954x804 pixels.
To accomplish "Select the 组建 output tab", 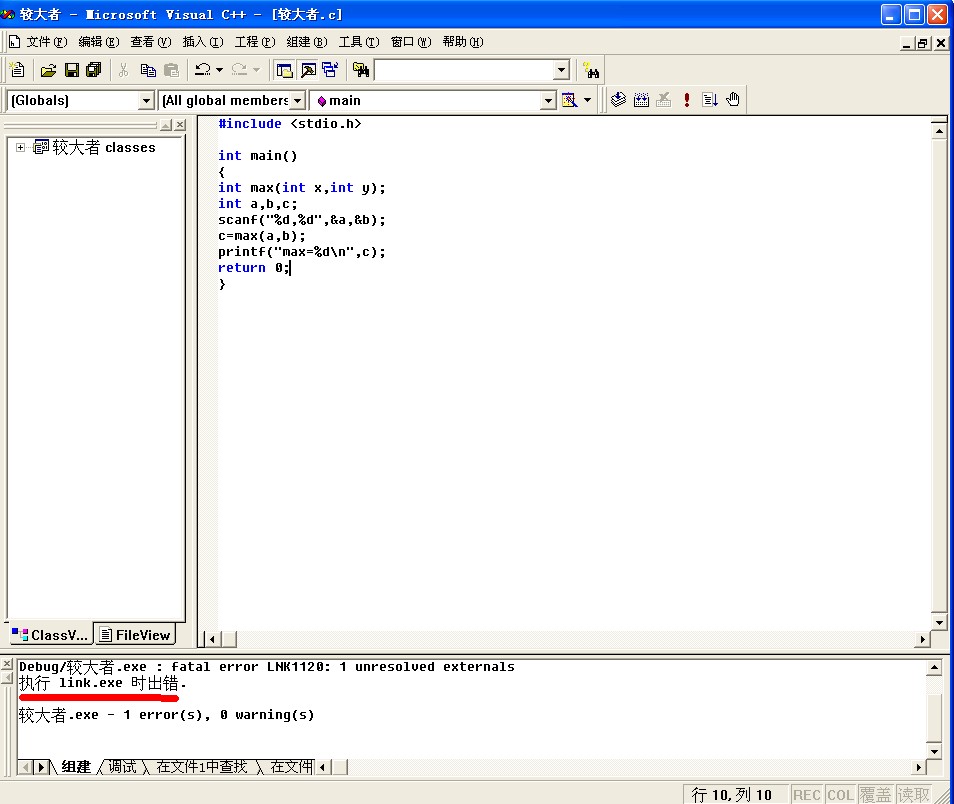I will click(76, 766).
